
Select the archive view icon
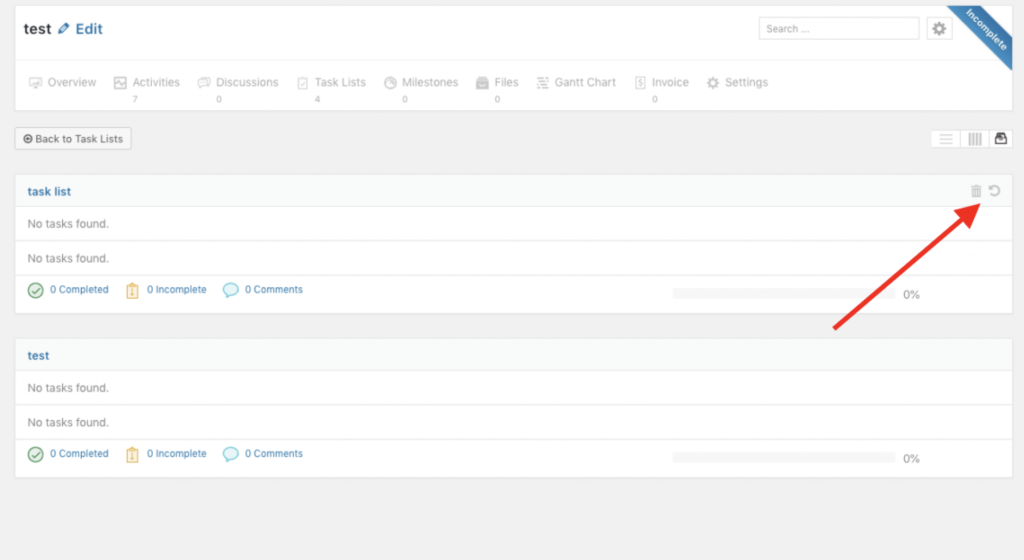[1000, 139]
